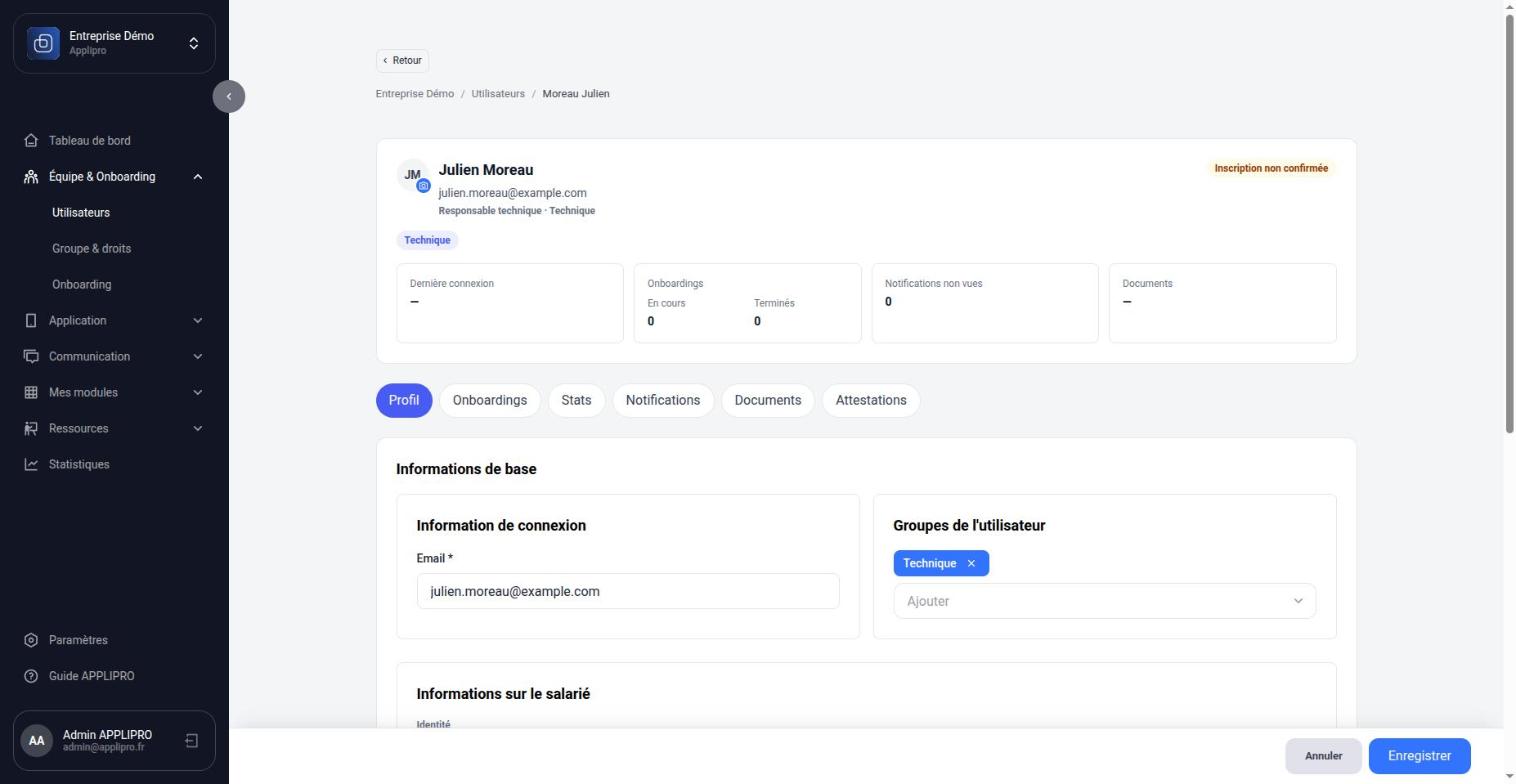Image resolution: width=1516 pixels, height=784 pixels.
Task: Go to Utilisateurs via the breadcrumb
Action: [498, 94]
